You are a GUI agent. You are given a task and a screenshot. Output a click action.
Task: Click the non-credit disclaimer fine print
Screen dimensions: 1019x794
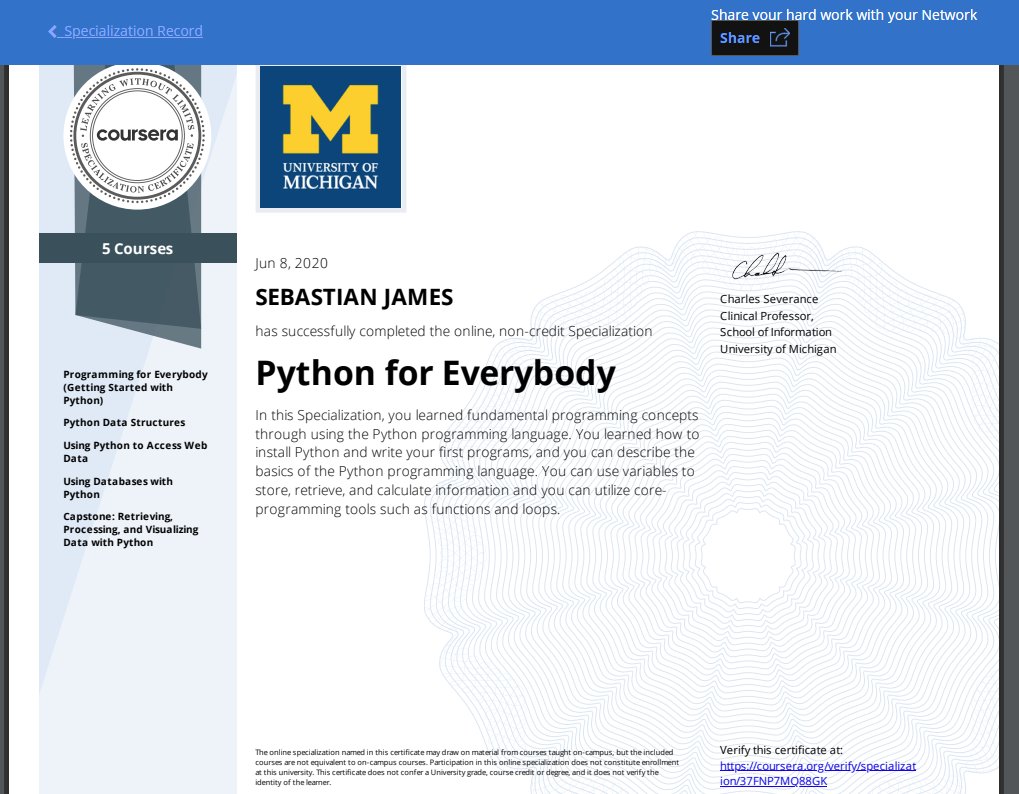467,767
